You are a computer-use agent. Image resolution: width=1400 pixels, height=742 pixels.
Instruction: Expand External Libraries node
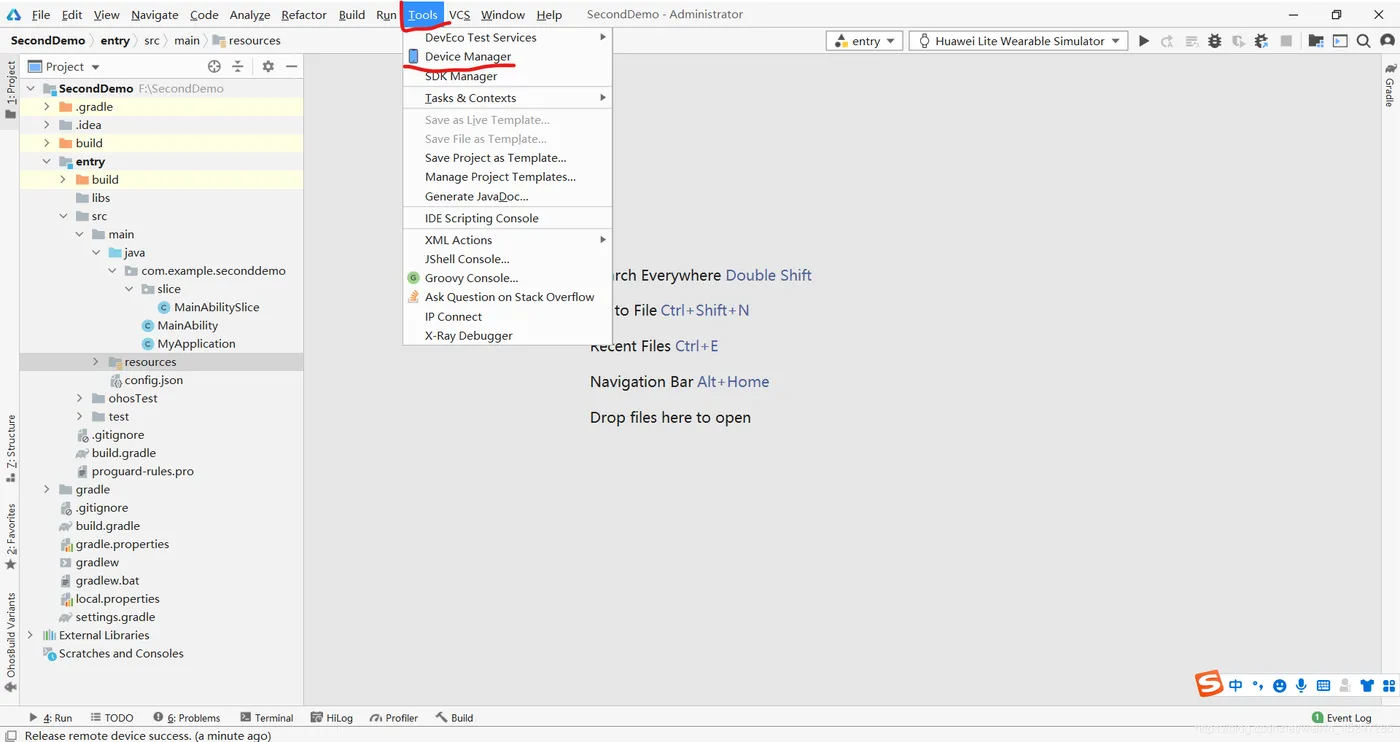pyautogui.click(x=31, y=635)
